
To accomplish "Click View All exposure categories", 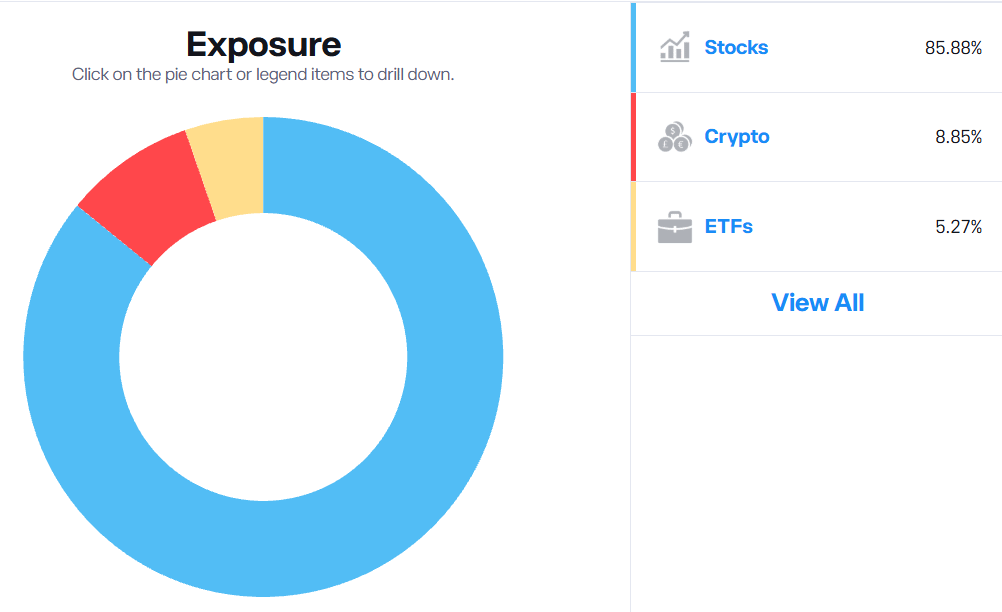I will pos(817,302).
